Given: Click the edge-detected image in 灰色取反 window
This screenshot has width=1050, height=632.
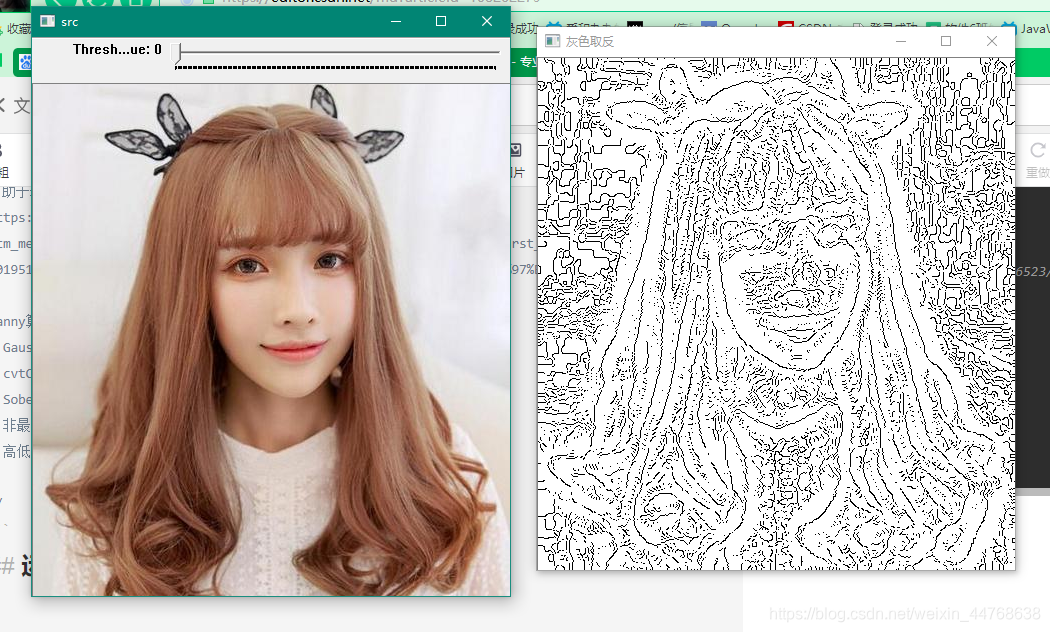Looking at the screenshot, I should click(776, 313).
